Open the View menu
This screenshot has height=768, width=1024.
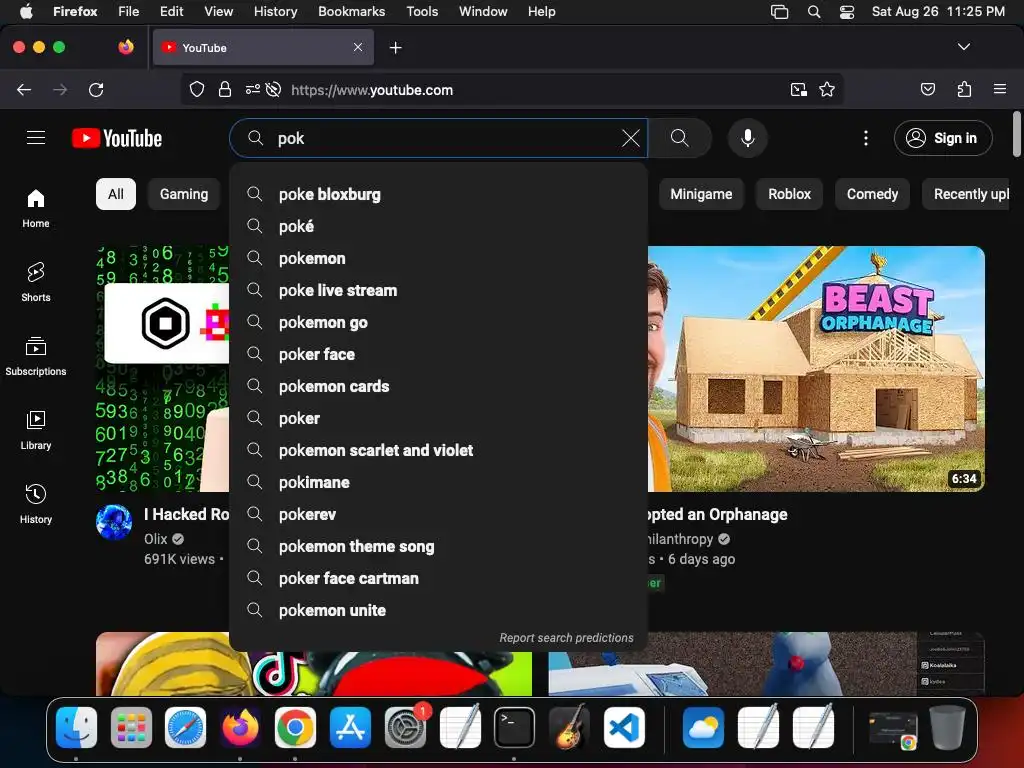218,12
